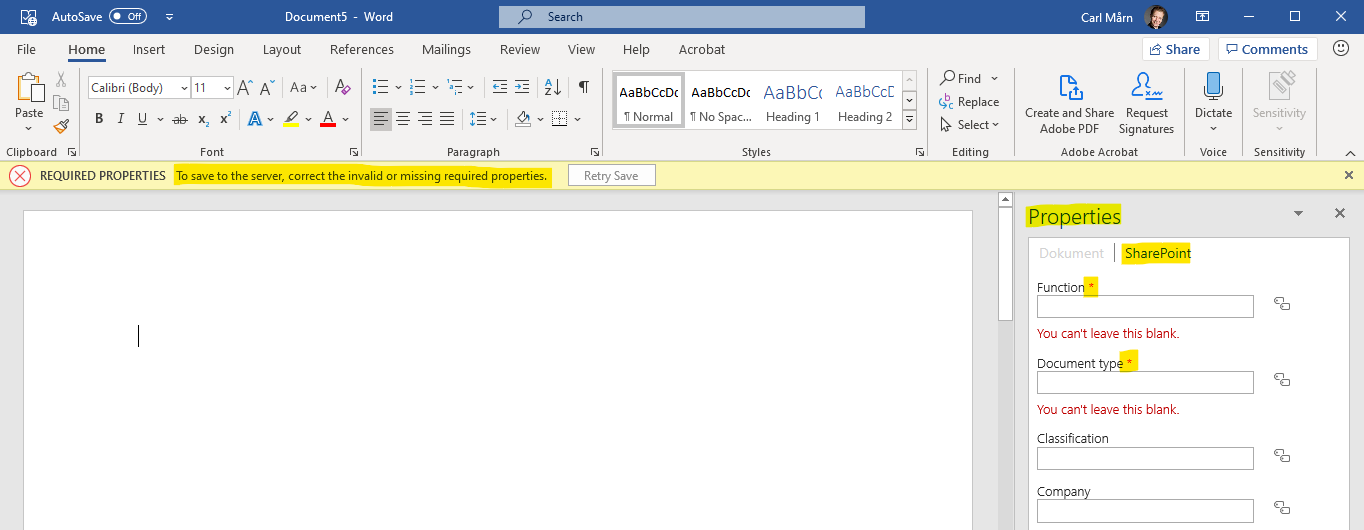Align text right
Viewport: 1364px width, 530px height.
coord(425,119)
